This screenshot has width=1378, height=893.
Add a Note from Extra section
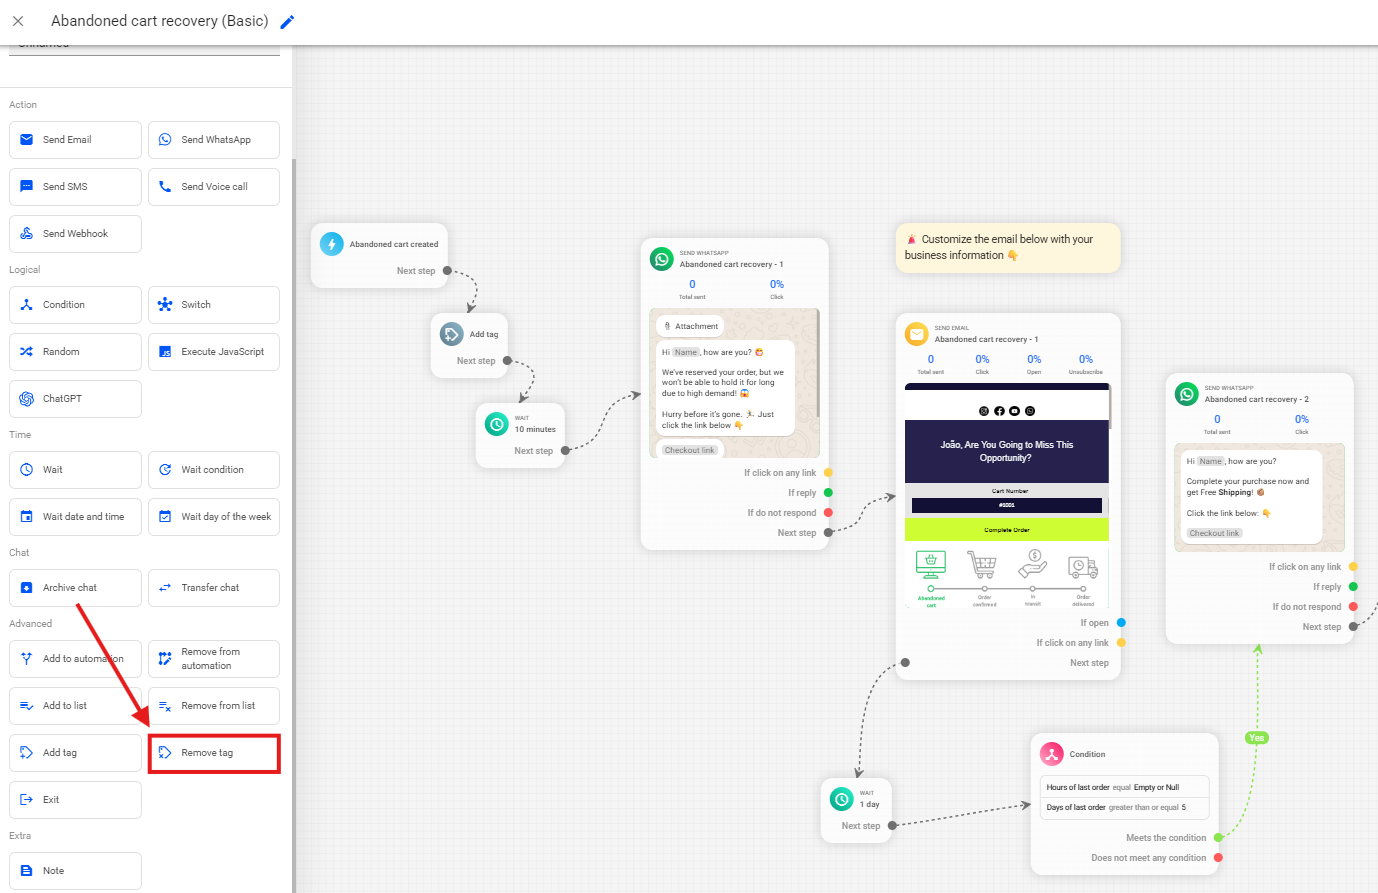75,871
